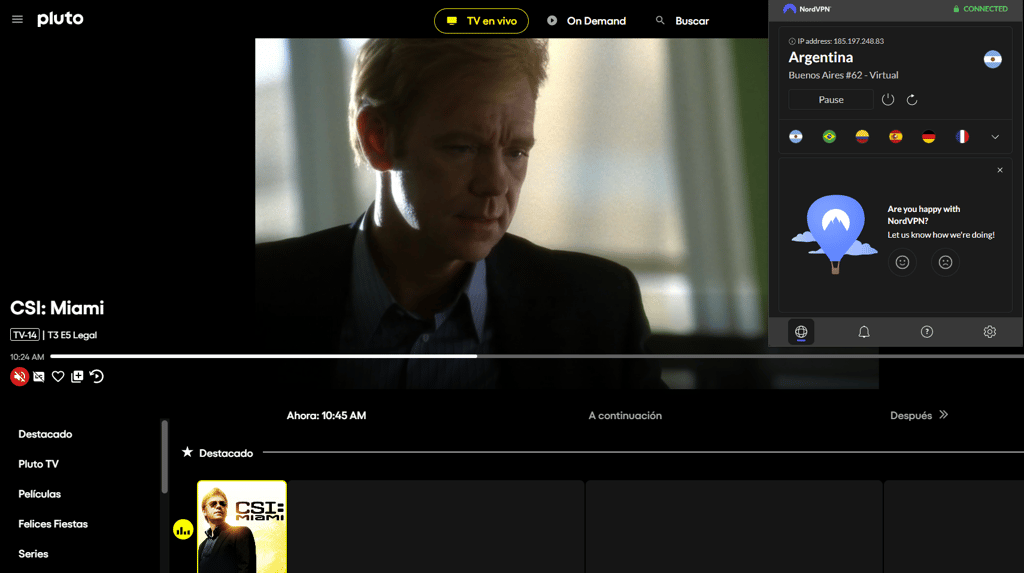This screenshot has height=573, width=1024.
Task: Select Series category in sidebar
Action: click(33, 553)
